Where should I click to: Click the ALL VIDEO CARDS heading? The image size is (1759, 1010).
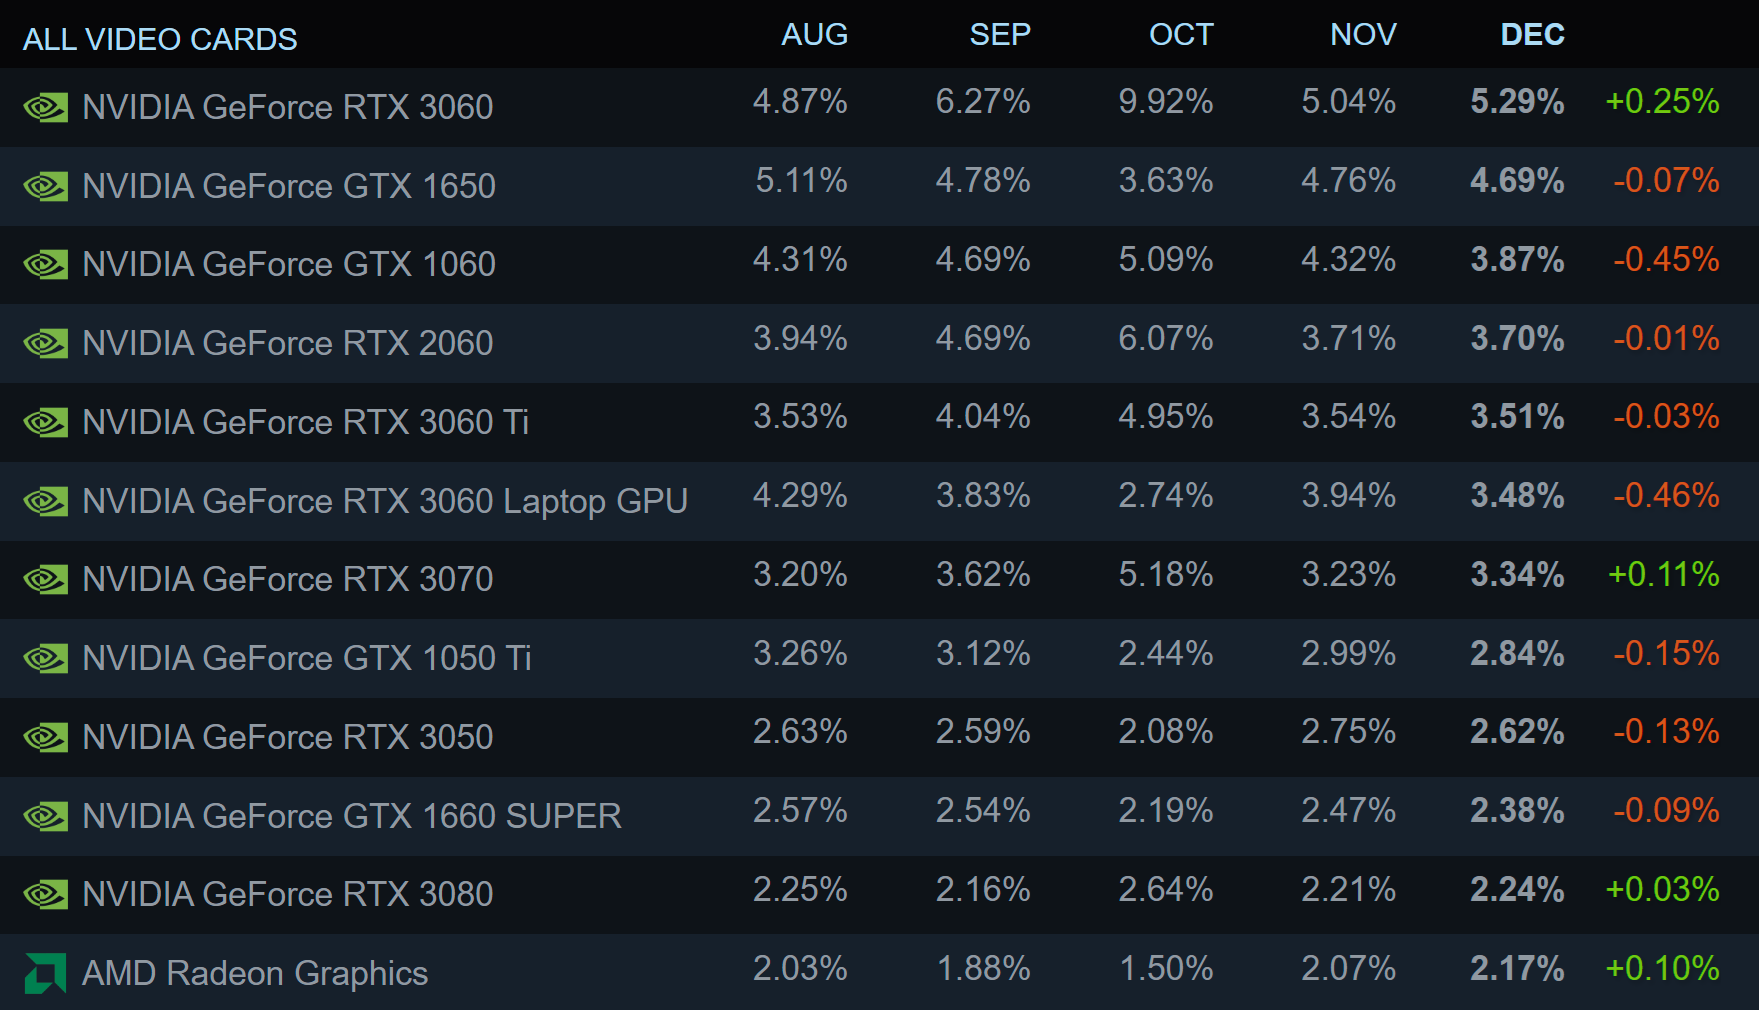coord(160,39)
